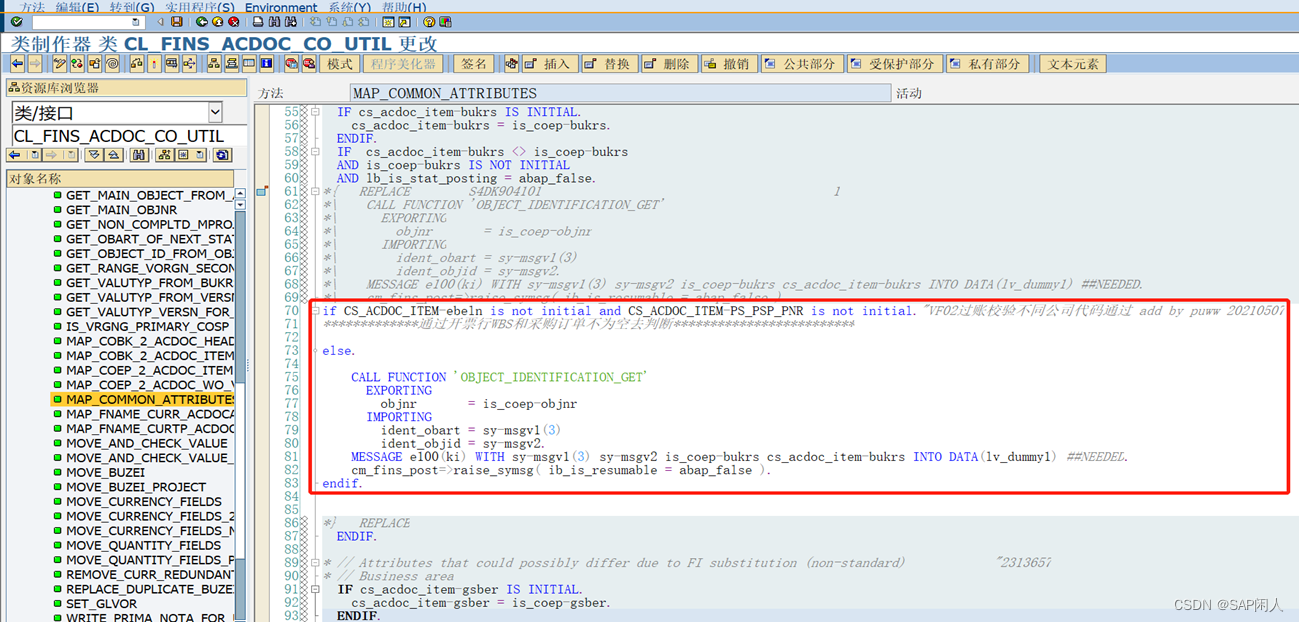
Task: Click the Create New Session icon
Action: pos(388,22)
